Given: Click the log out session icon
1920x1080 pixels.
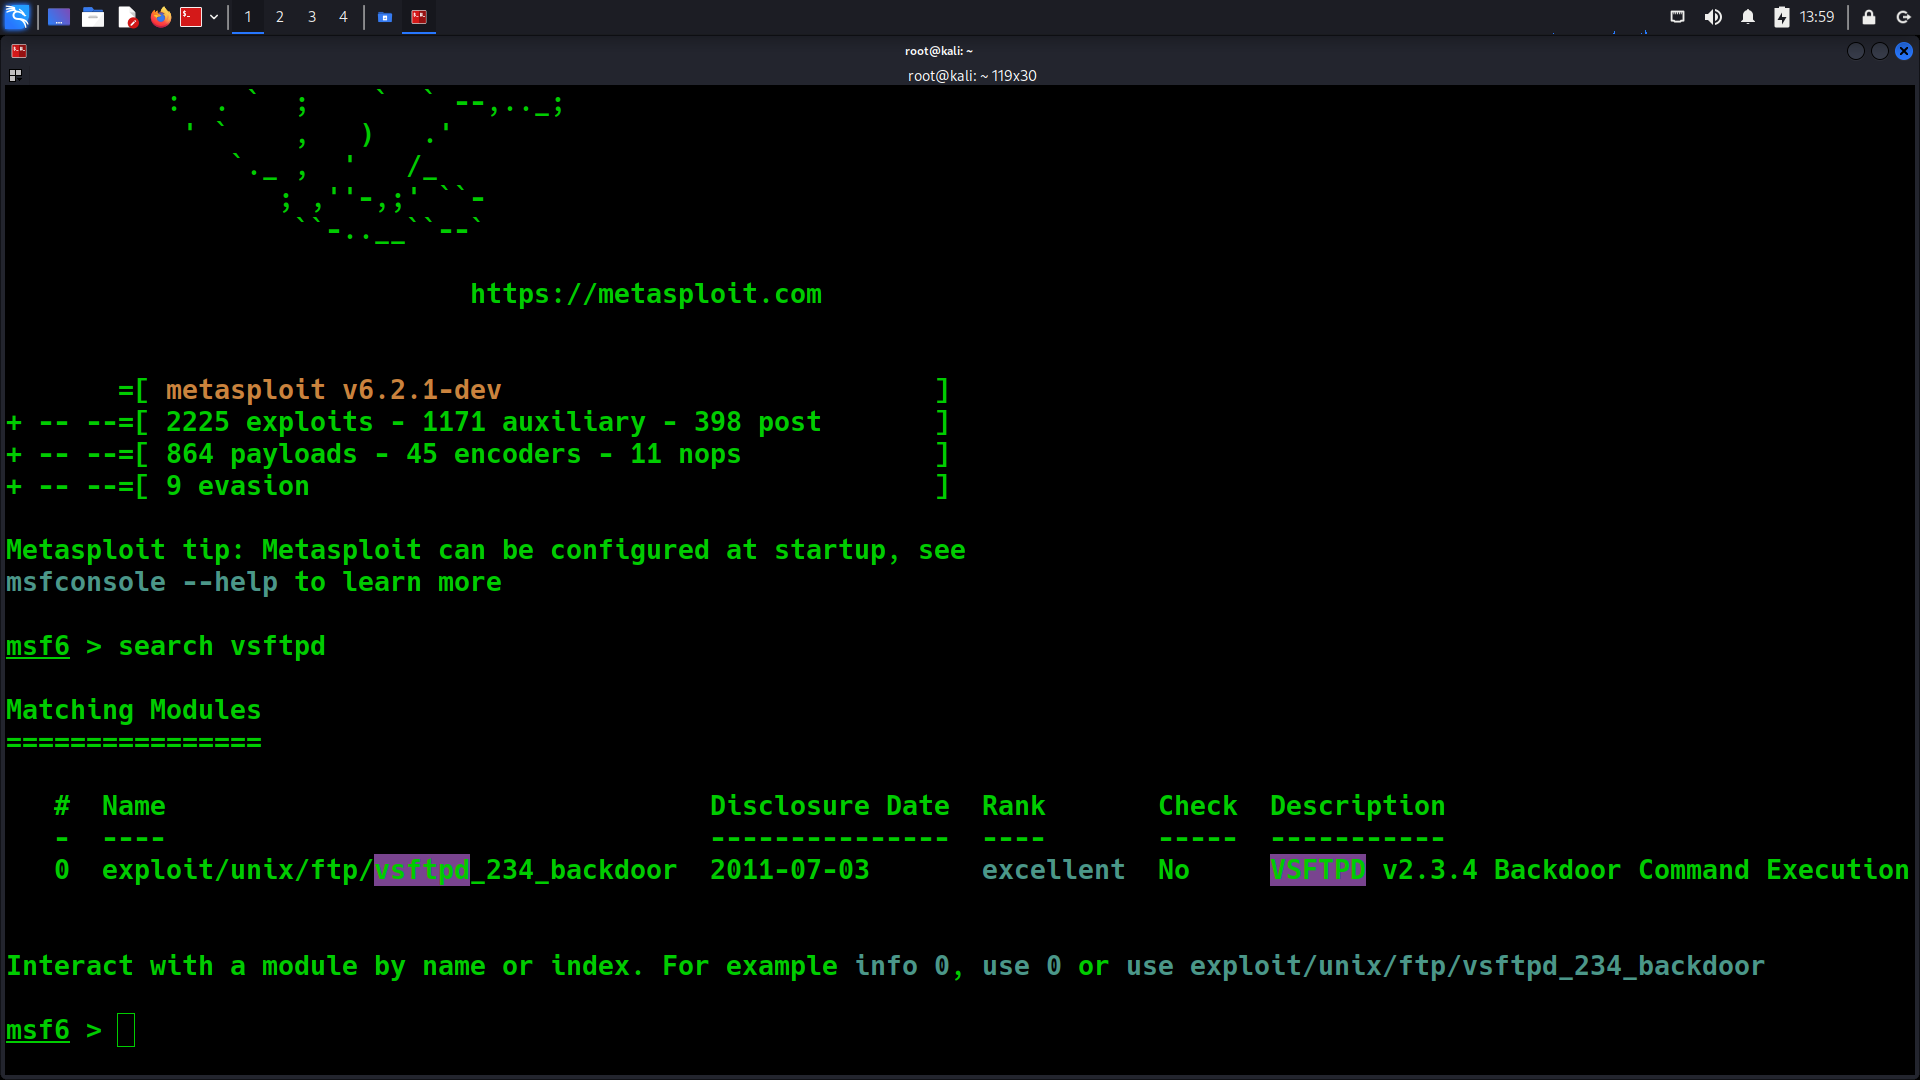Looking at the screenshot, I should coord(1903,17).
